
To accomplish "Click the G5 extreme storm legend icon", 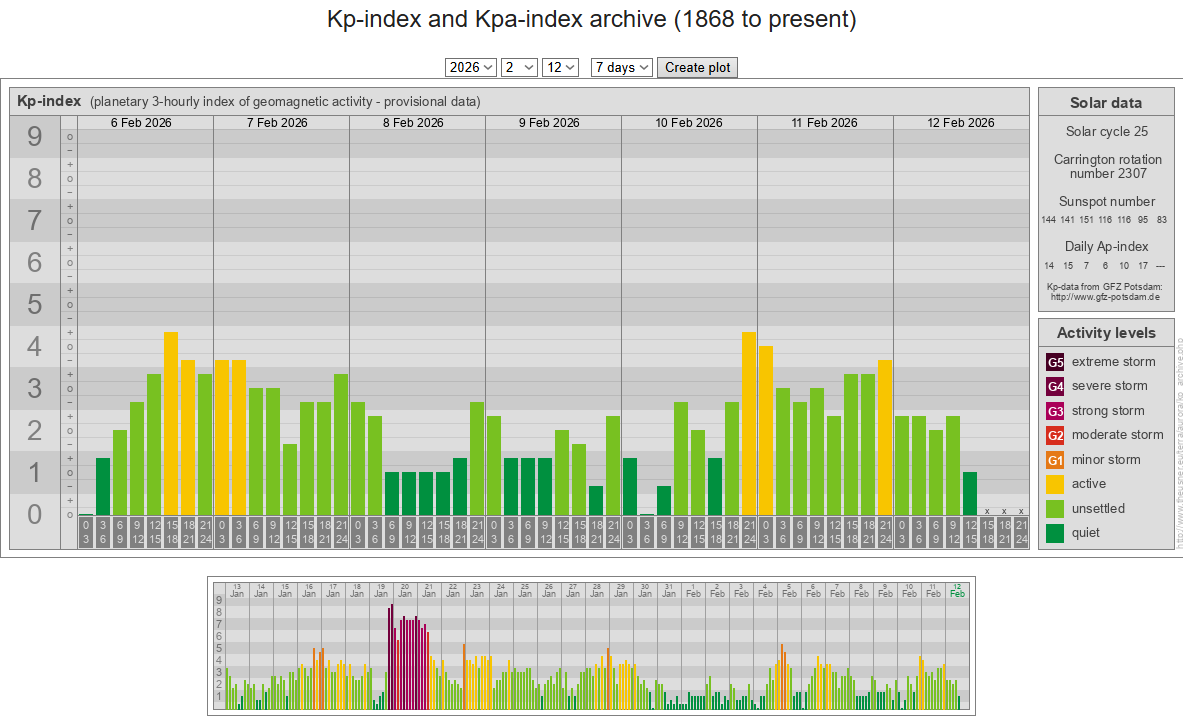I will (1055, 362).
